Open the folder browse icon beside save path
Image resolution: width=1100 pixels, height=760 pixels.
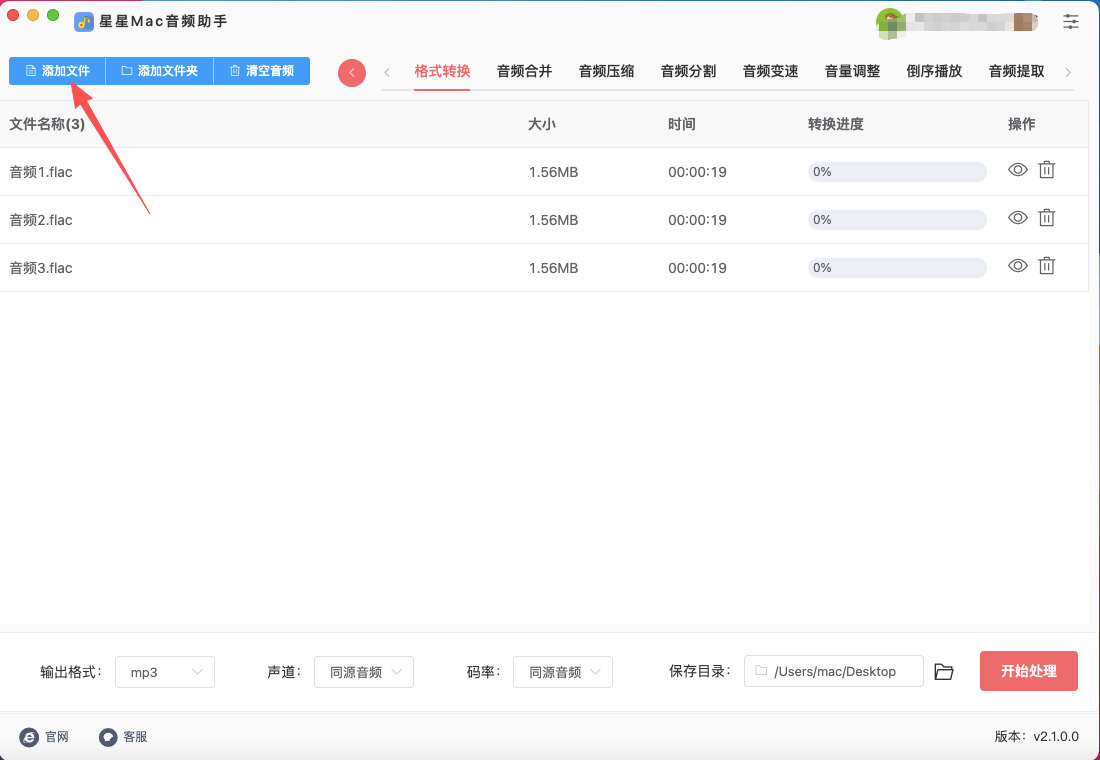[943, 672]
